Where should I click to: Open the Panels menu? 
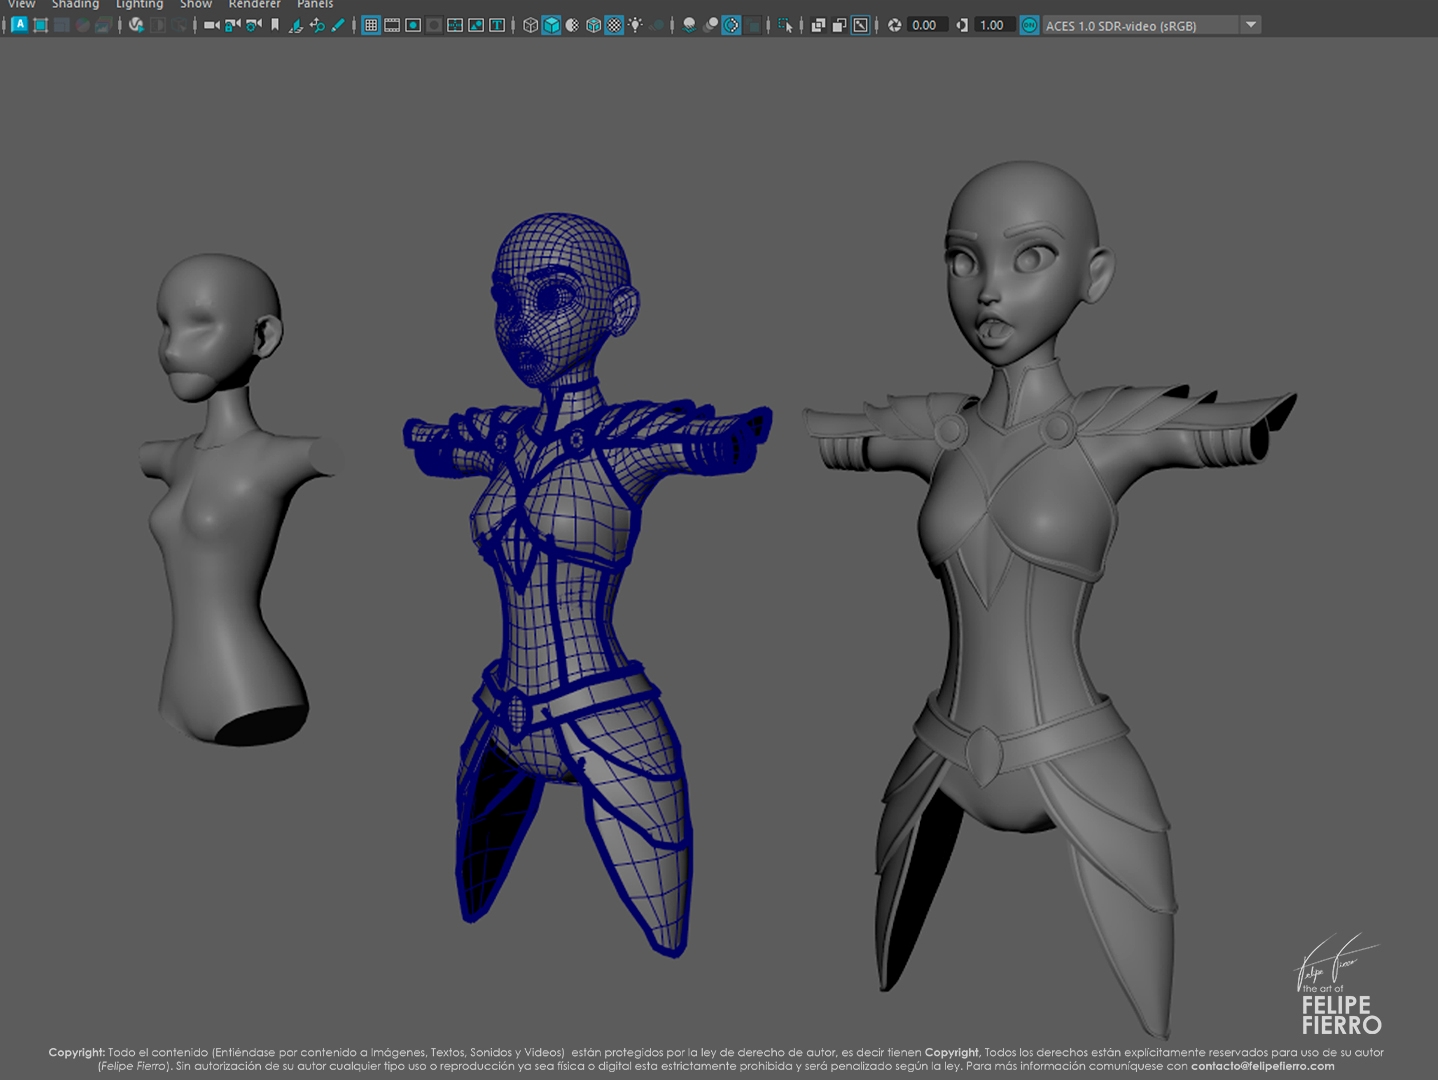(315, 4)
